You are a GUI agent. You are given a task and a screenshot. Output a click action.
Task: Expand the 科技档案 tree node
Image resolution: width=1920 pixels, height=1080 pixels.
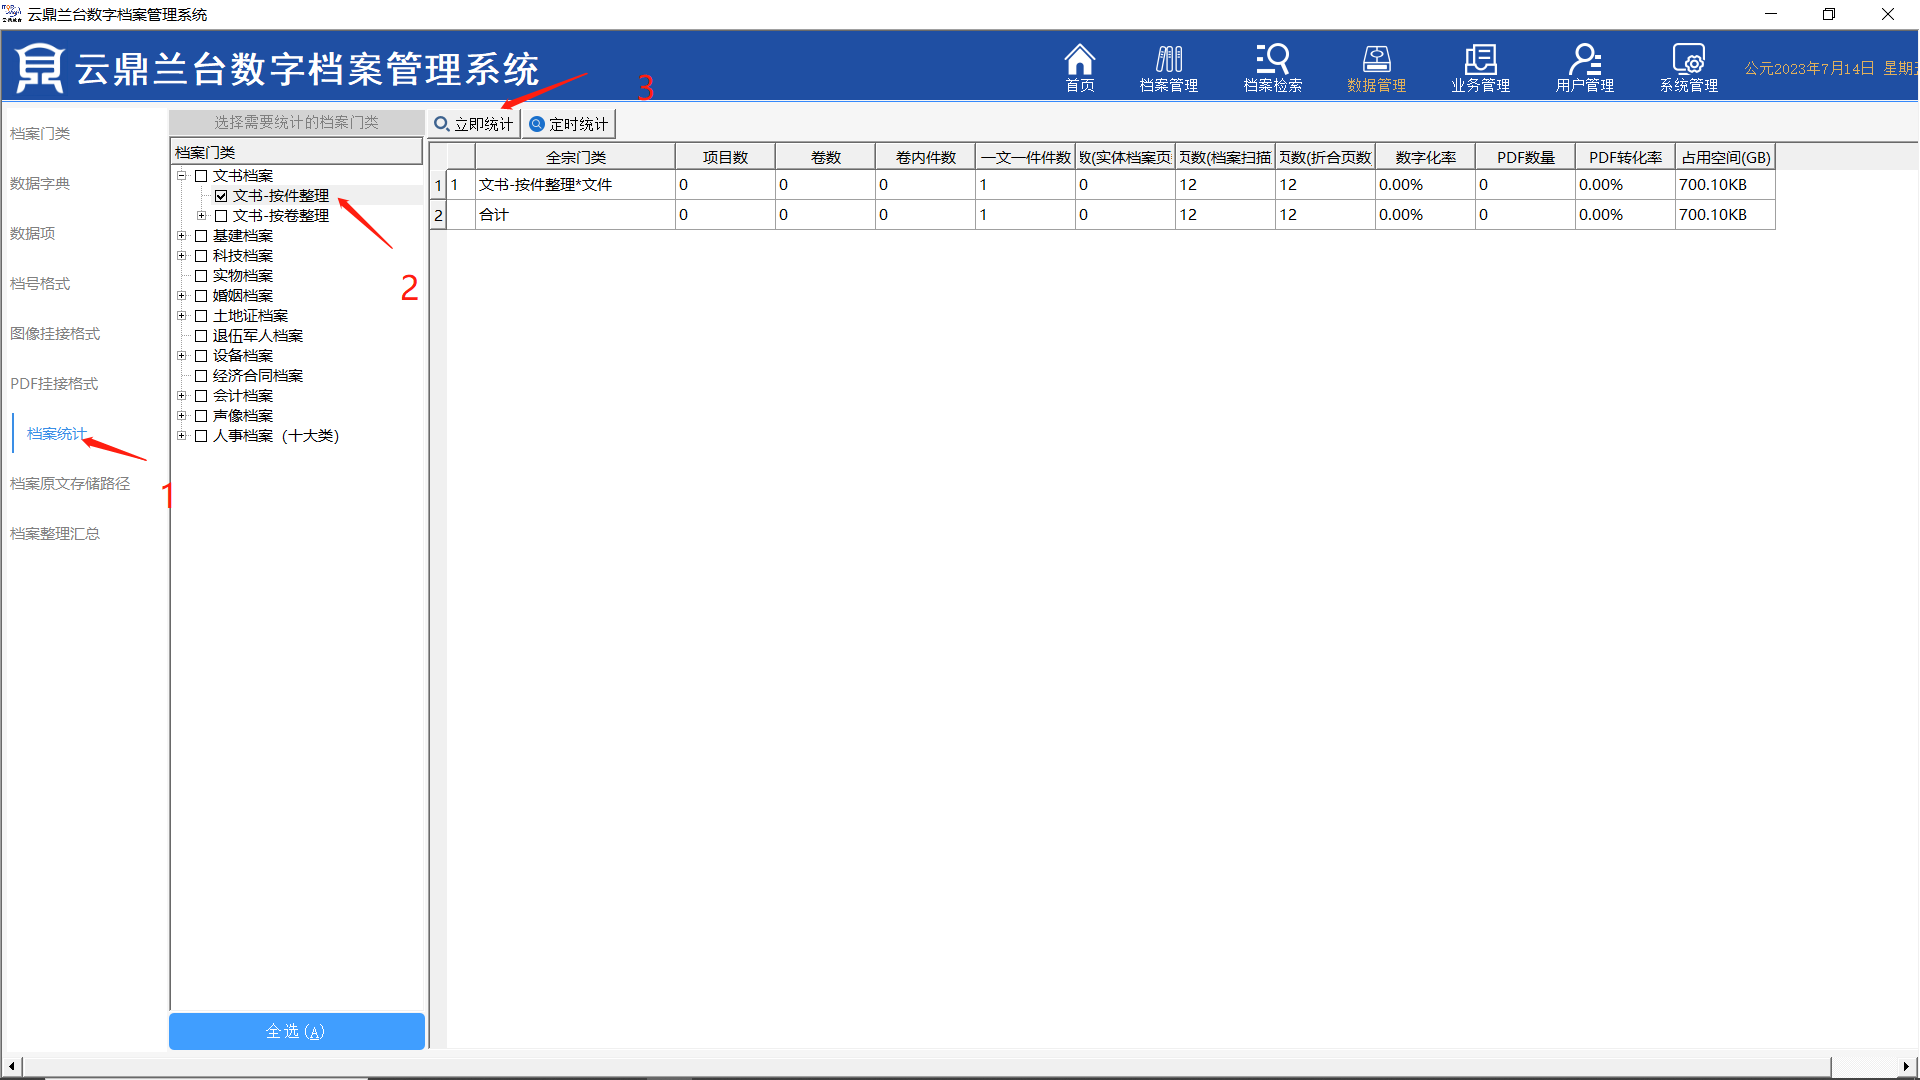(x=182, y=256)
